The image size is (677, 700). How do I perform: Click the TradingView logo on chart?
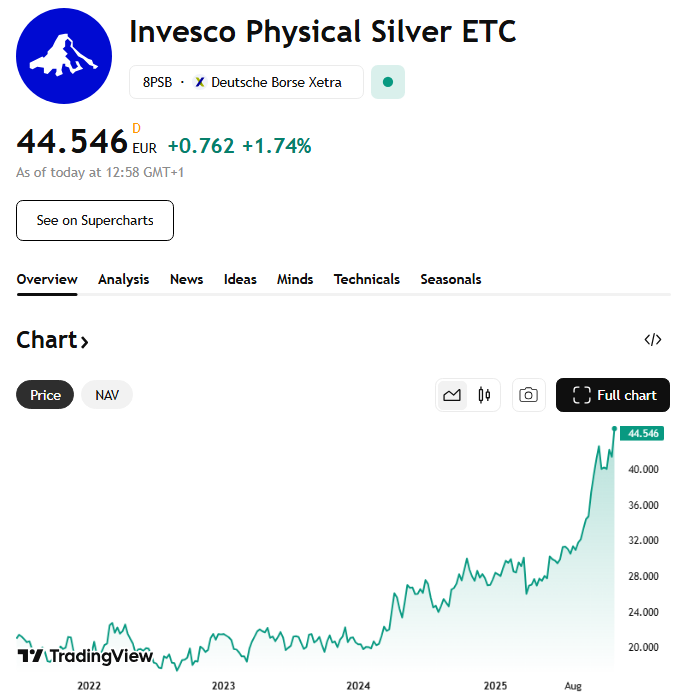(x=86, y=656)
